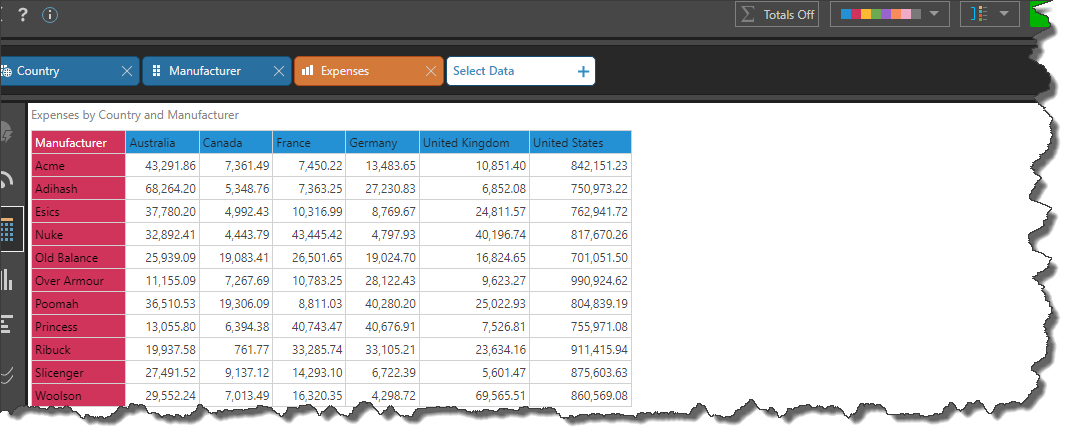Remove the Expenses measure chip

(431, 71)
